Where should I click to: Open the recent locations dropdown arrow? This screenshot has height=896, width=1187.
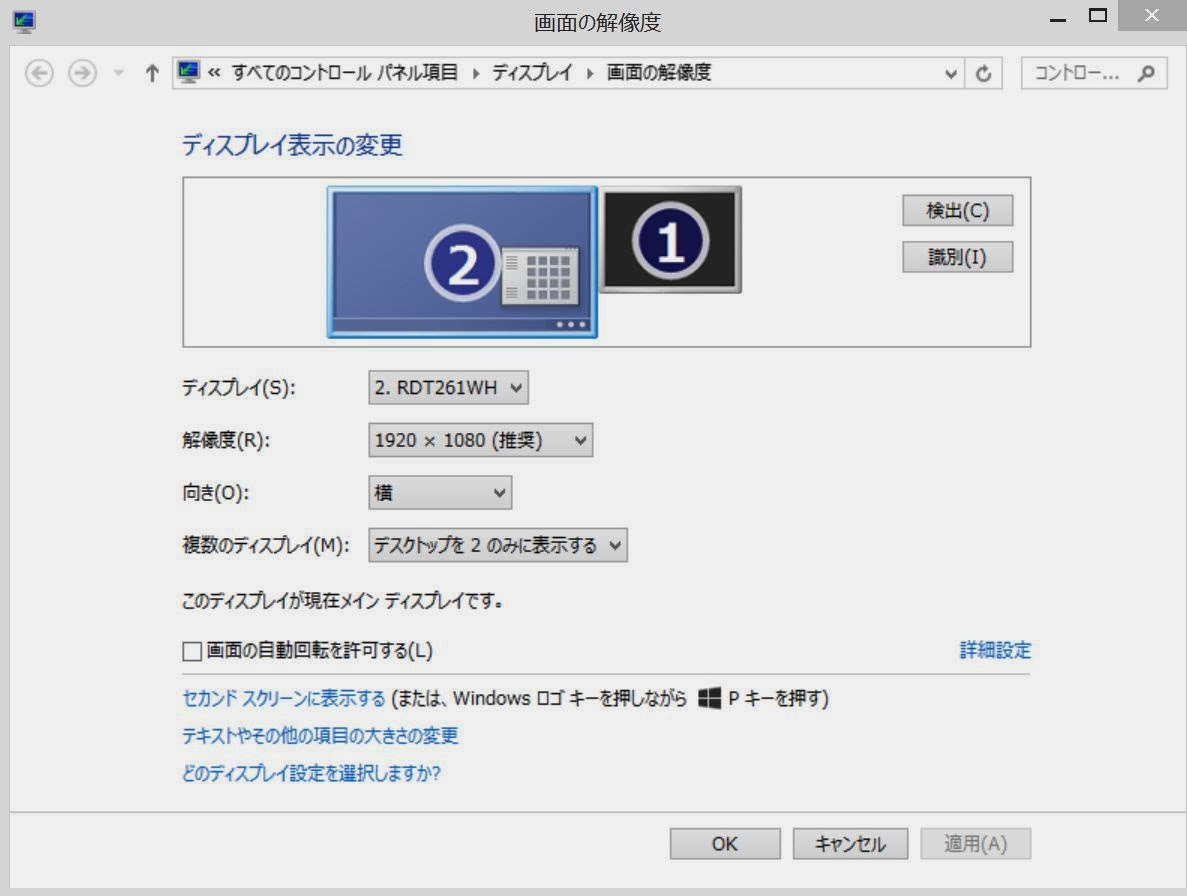click(x=118, y=73)
